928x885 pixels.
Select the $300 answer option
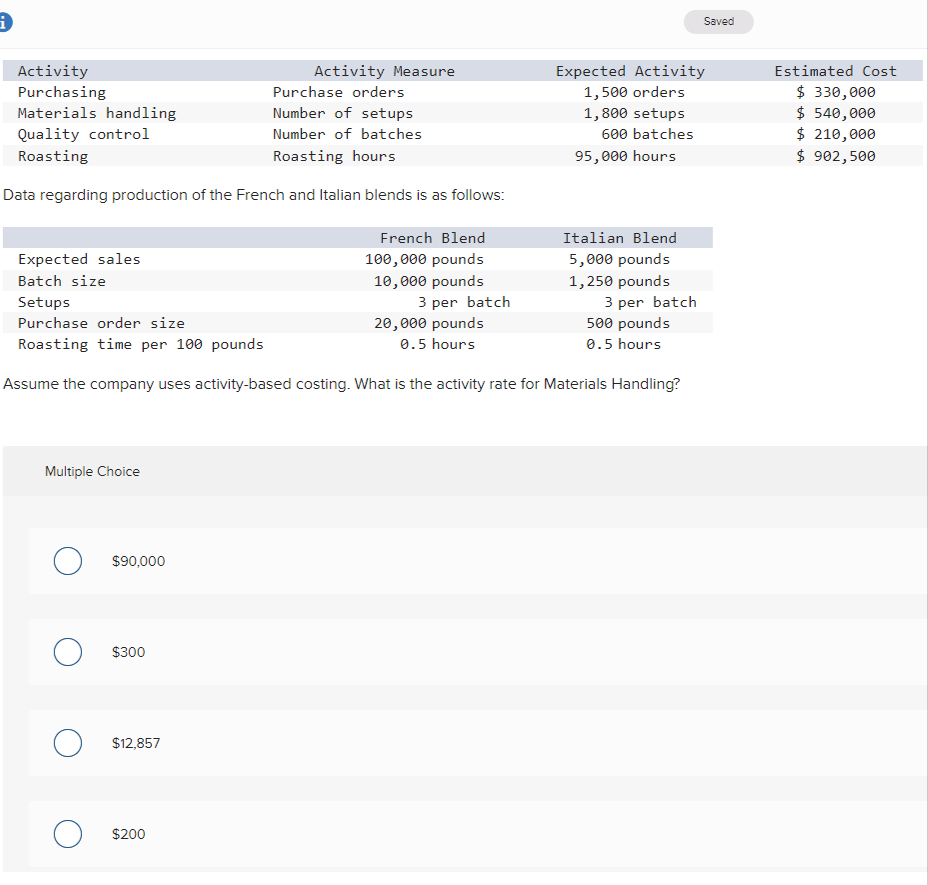67,652
